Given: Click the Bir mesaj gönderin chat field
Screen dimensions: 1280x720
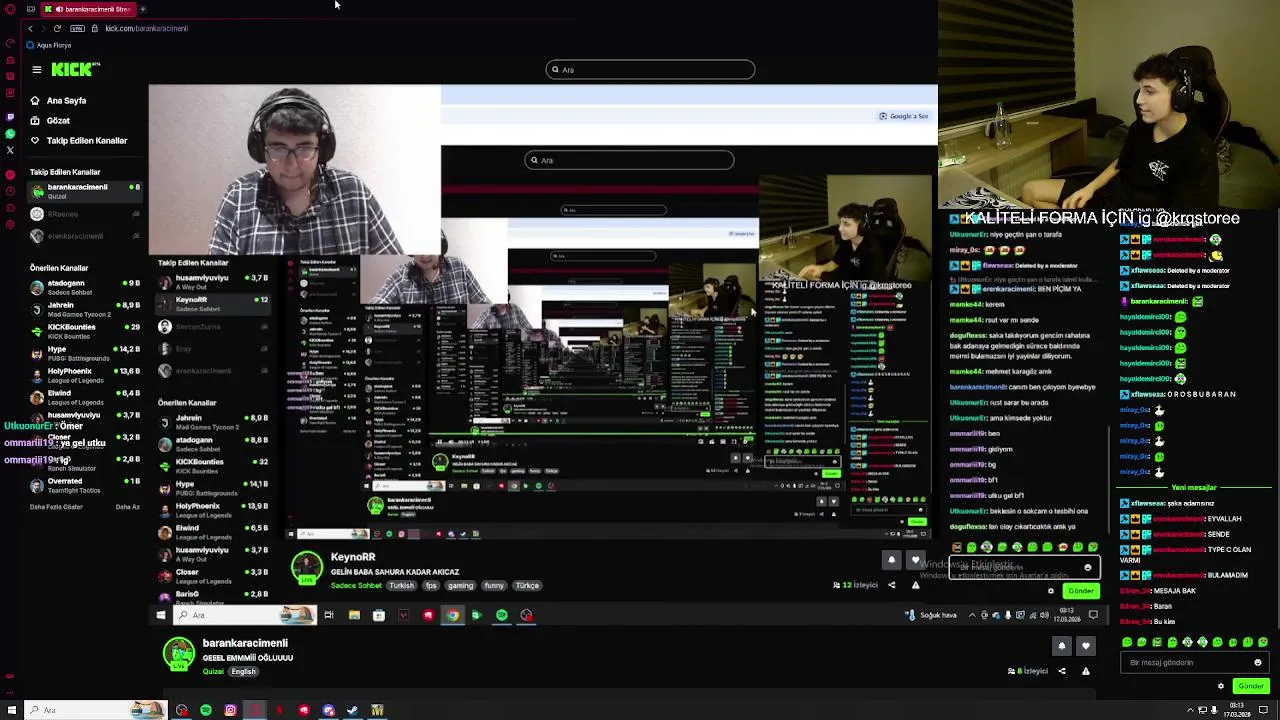Looking at the screenshot, I should click(x=1196, y=663).
